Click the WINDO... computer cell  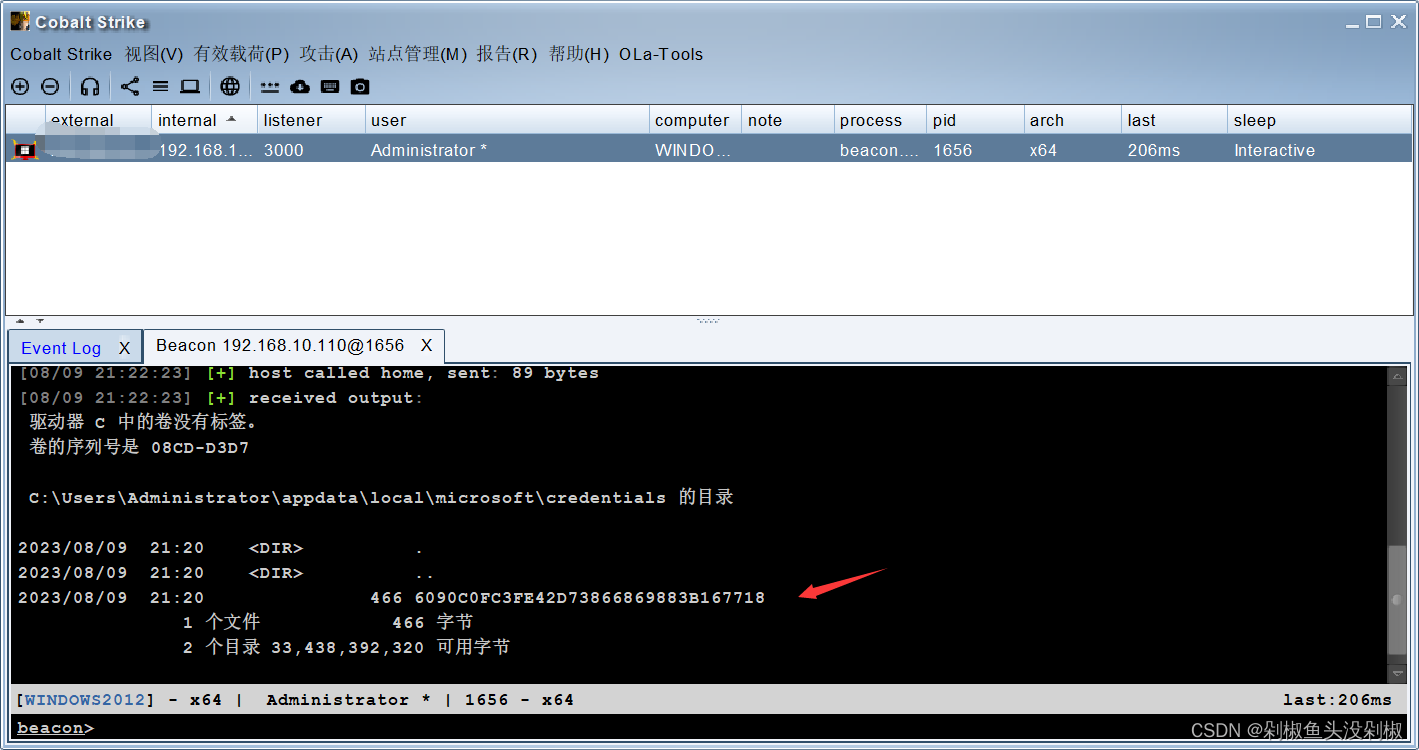(693, 150)
